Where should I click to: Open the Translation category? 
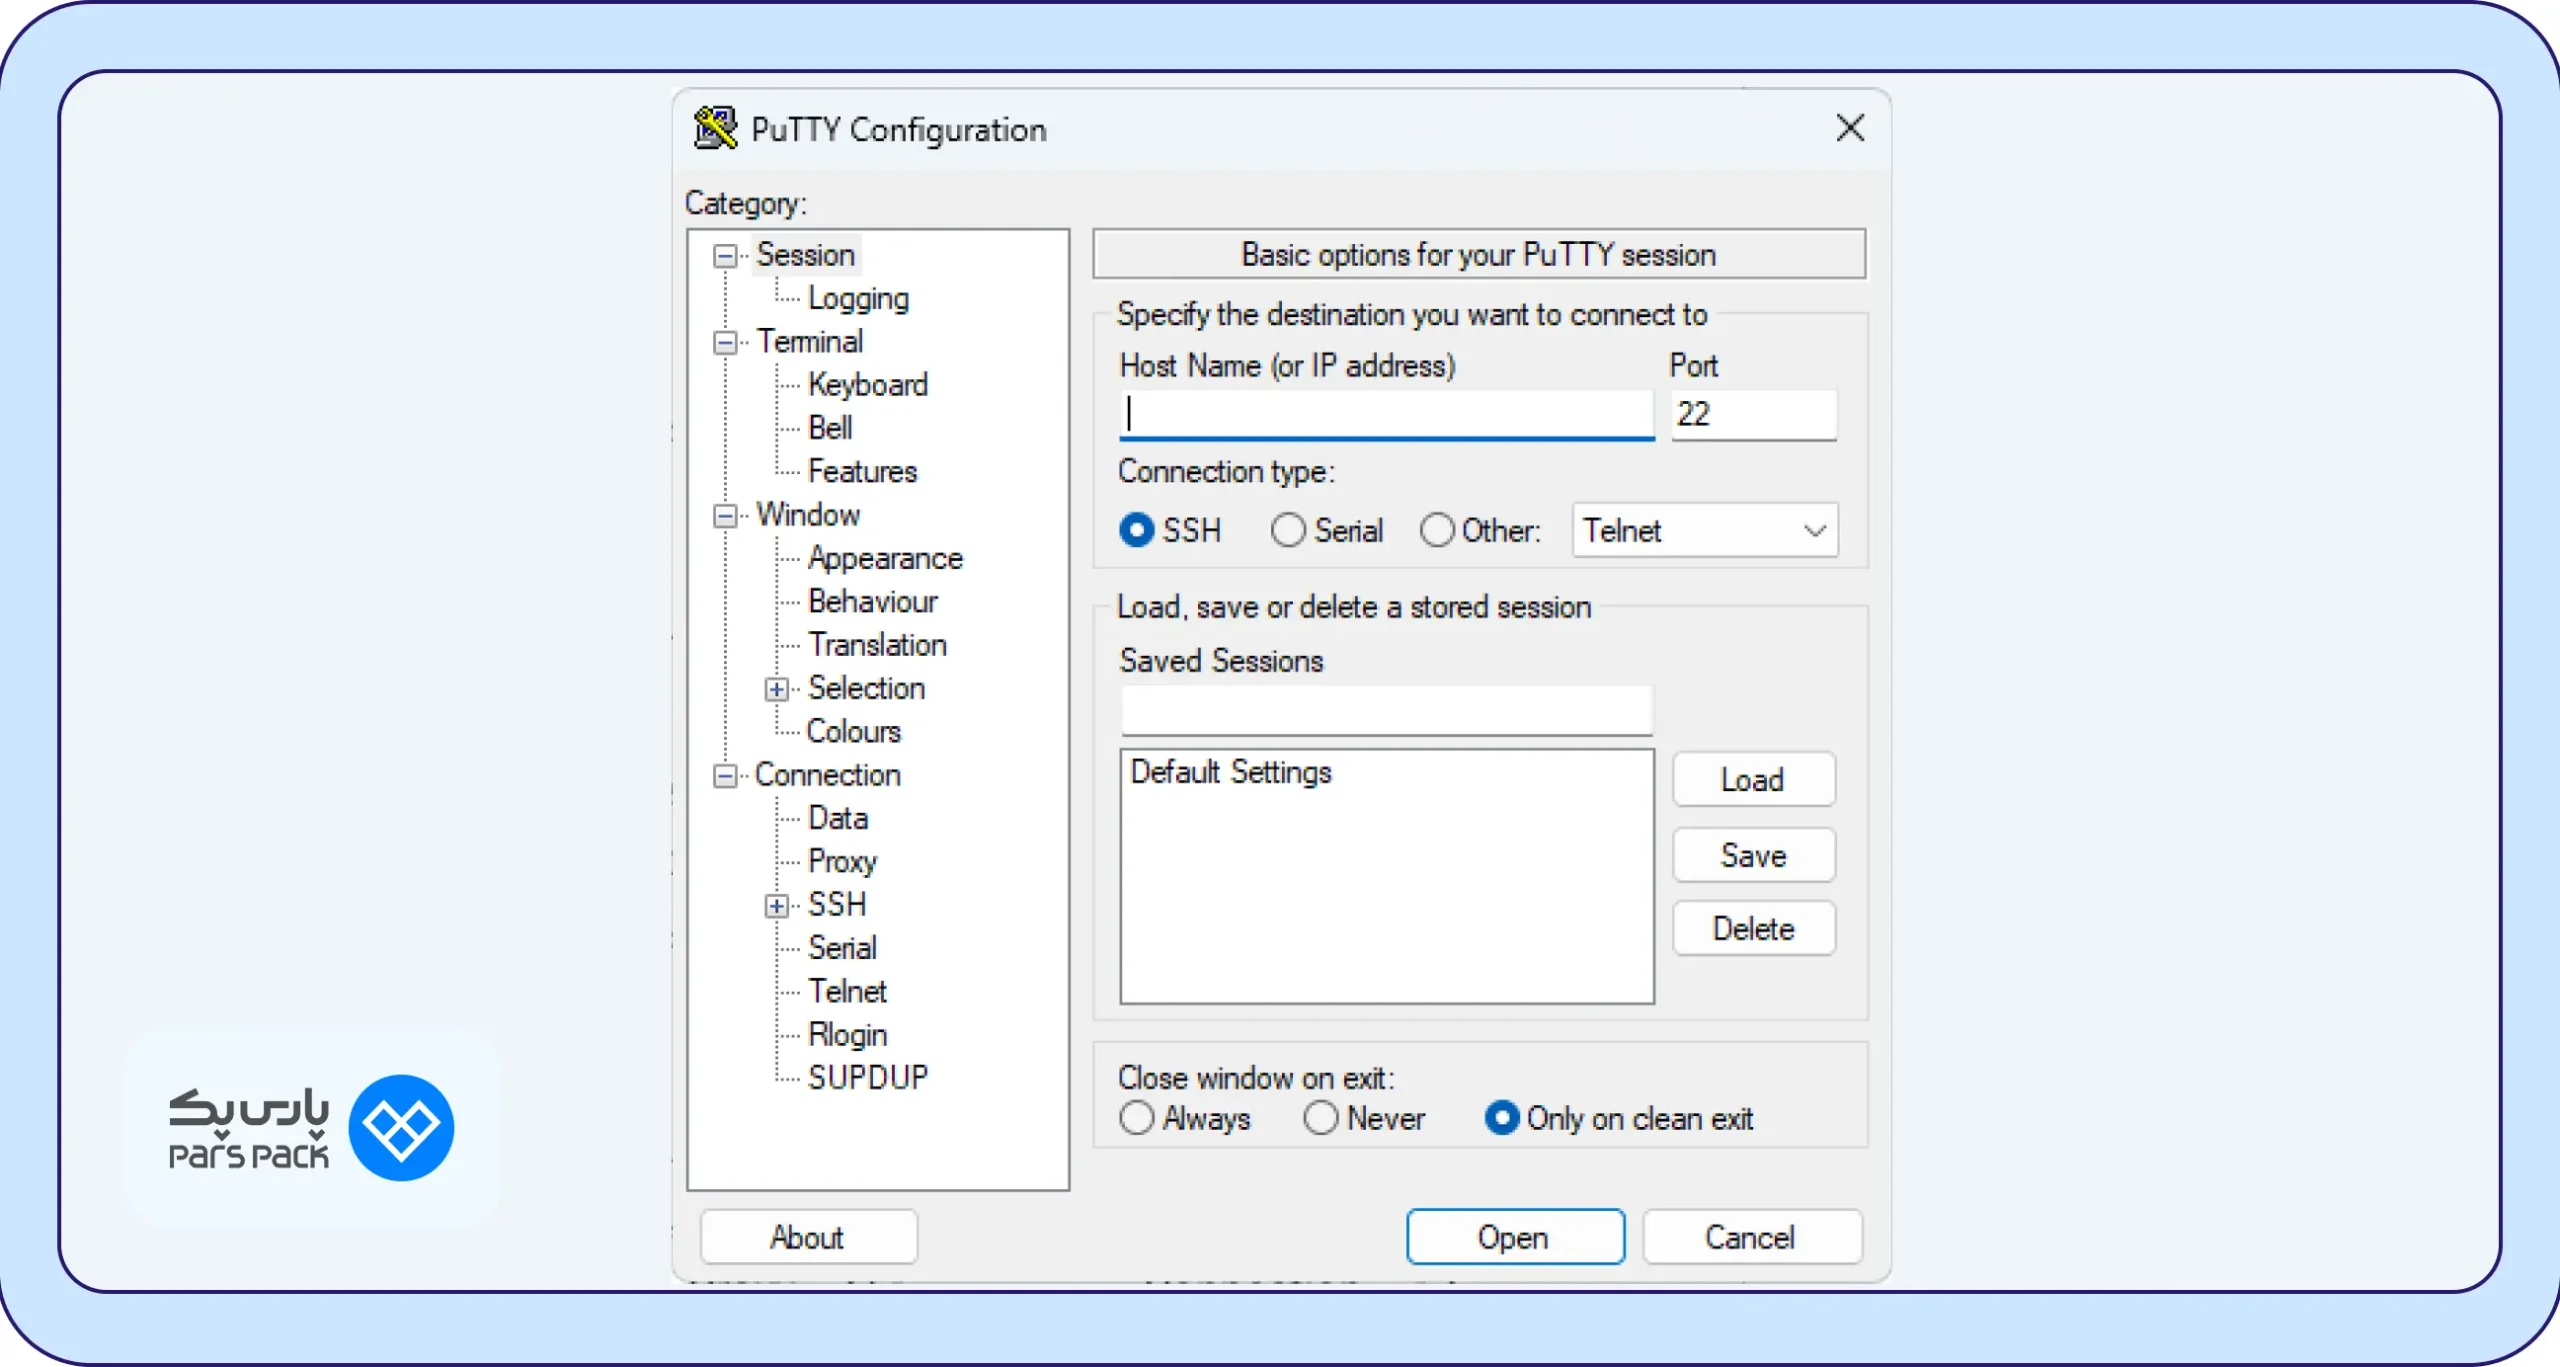pos(877,645)
